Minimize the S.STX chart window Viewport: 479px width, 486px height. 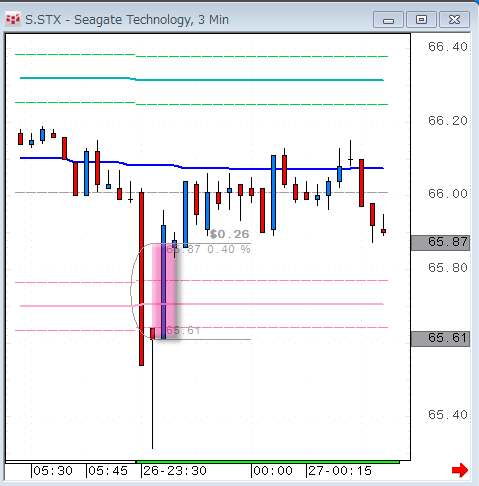pyautogui.click(x=388, y=20)
